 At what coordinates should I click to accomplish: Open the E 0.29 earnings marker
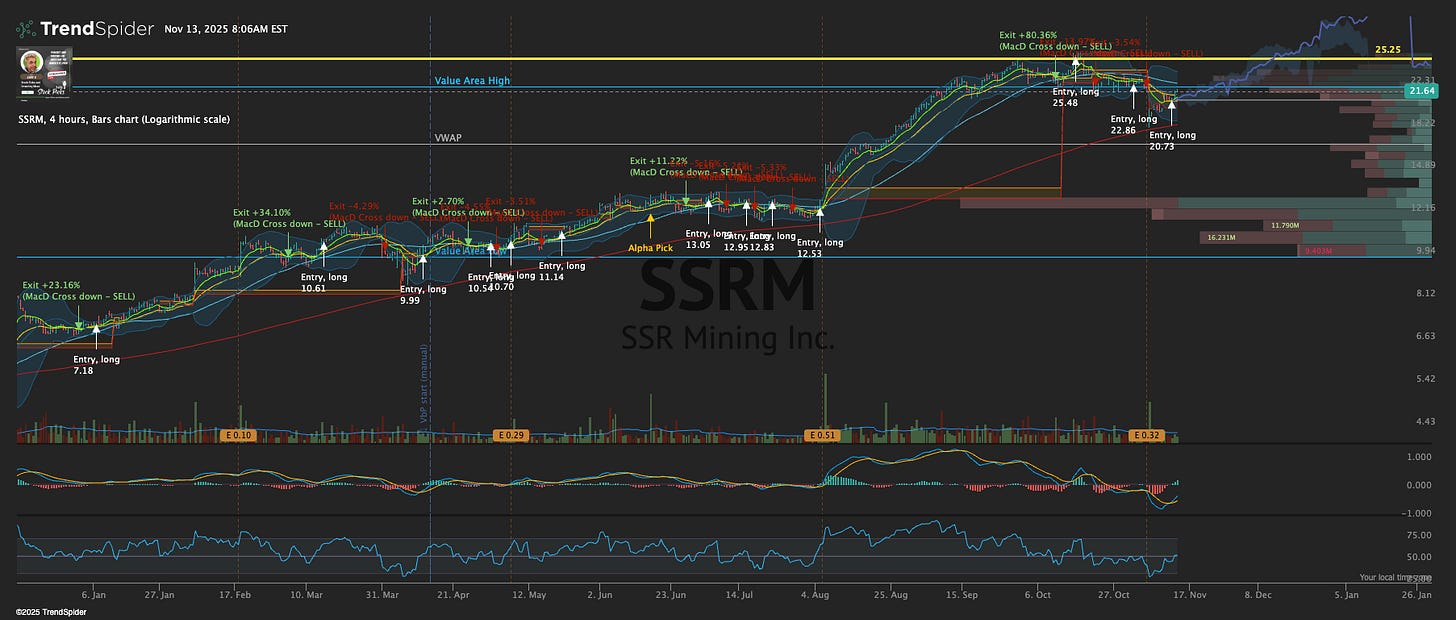(513, 436)
